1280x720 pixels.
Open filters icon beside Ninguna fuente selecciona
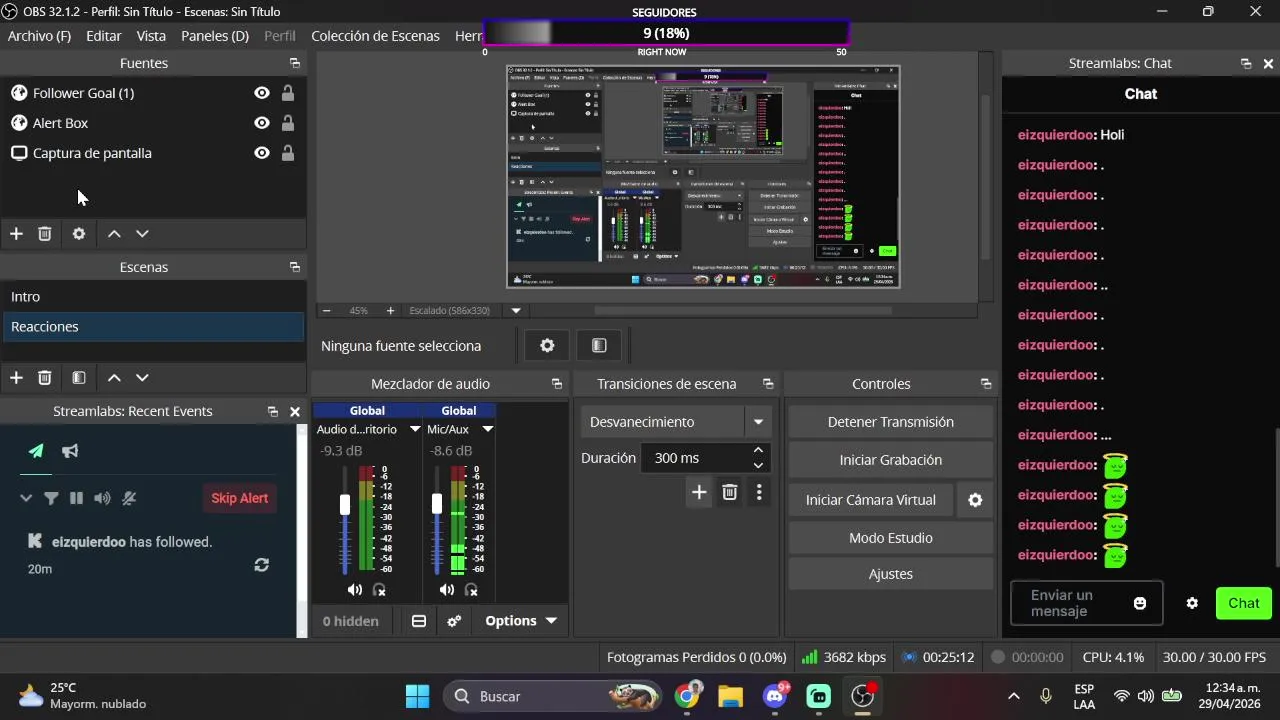coord(599,345)
